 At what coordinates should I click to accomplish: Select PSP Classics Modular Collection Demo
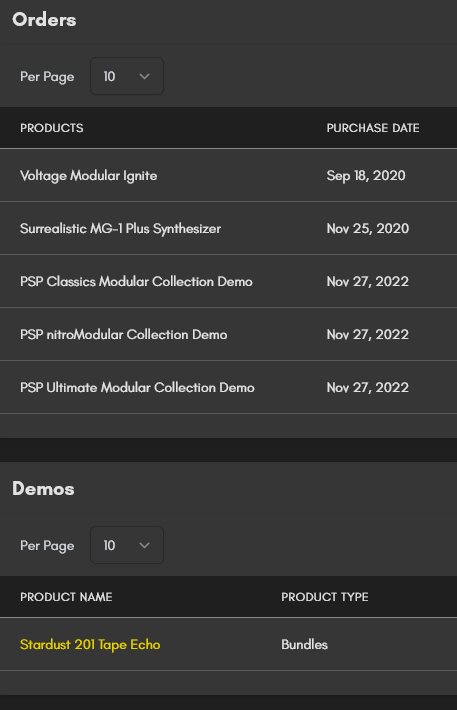(x=136, y=282)
